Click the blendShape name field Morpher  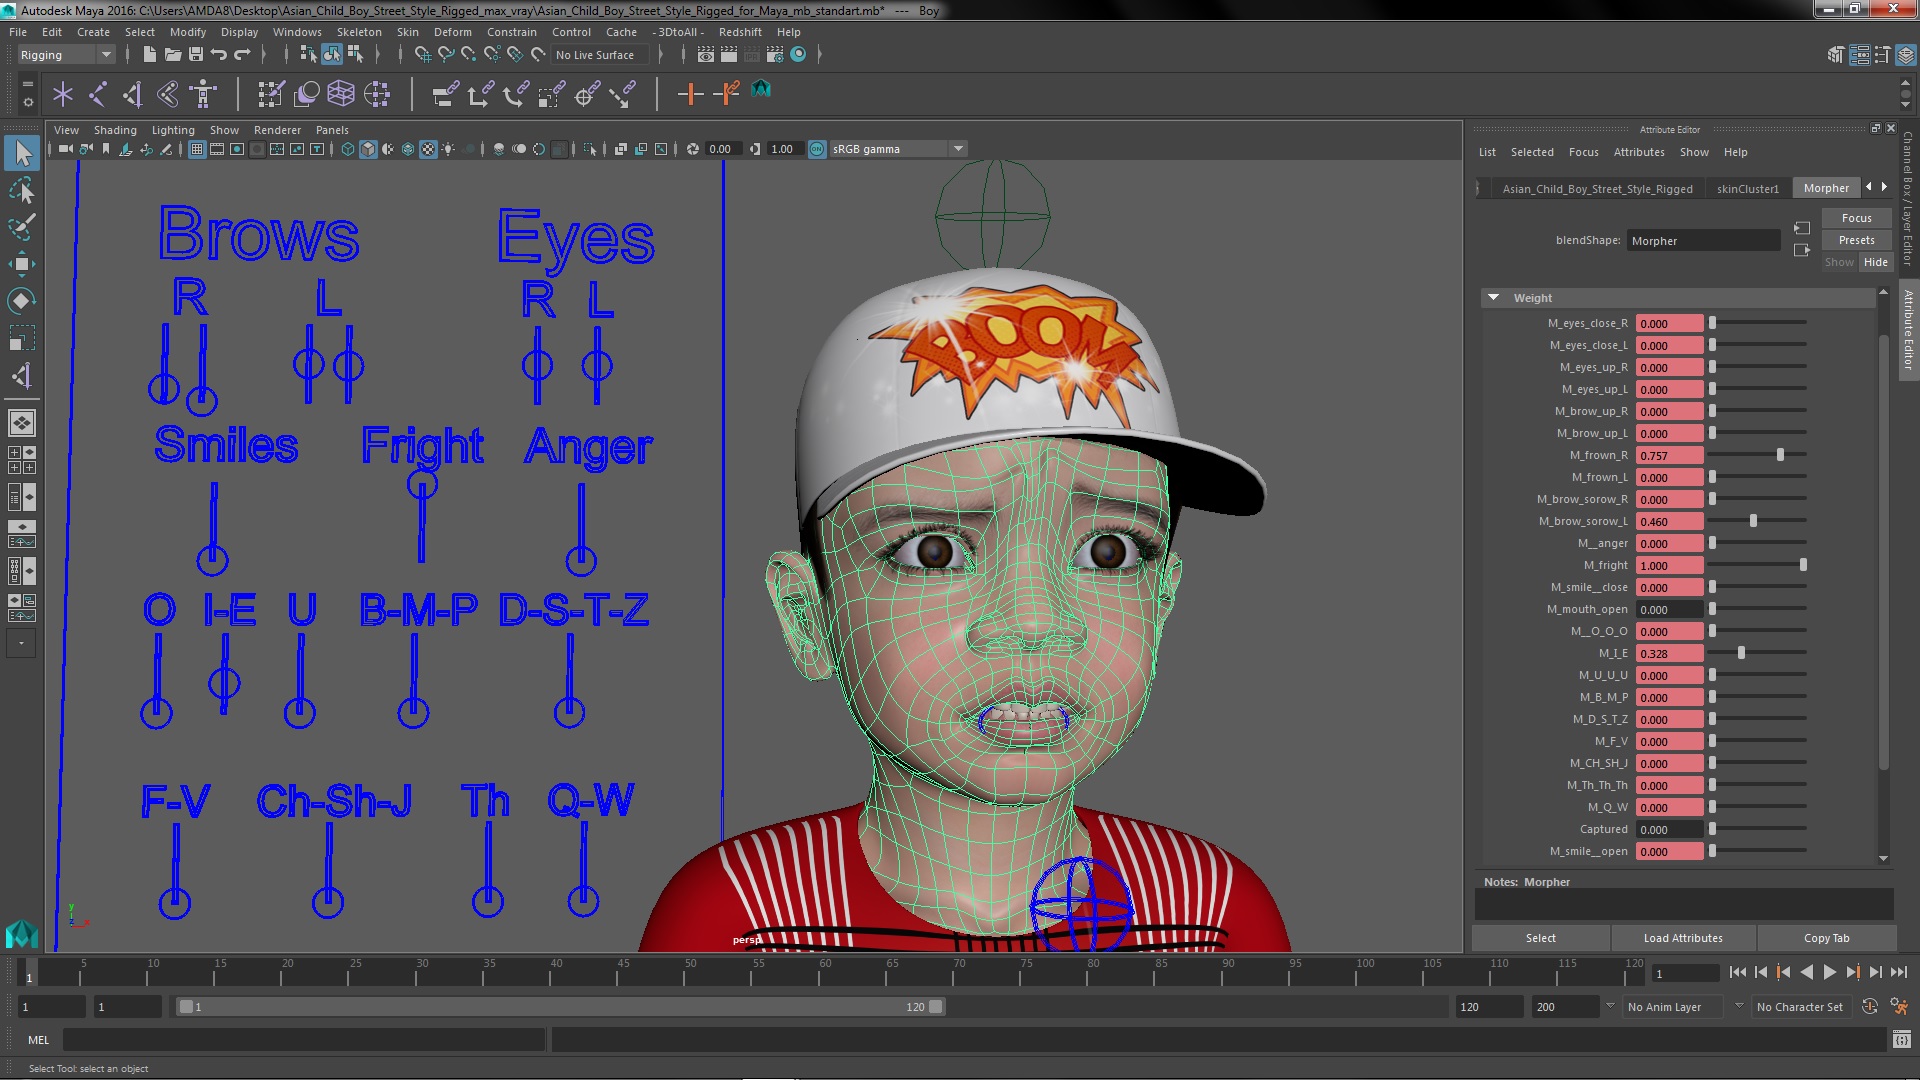click(x=1703, y=241)
